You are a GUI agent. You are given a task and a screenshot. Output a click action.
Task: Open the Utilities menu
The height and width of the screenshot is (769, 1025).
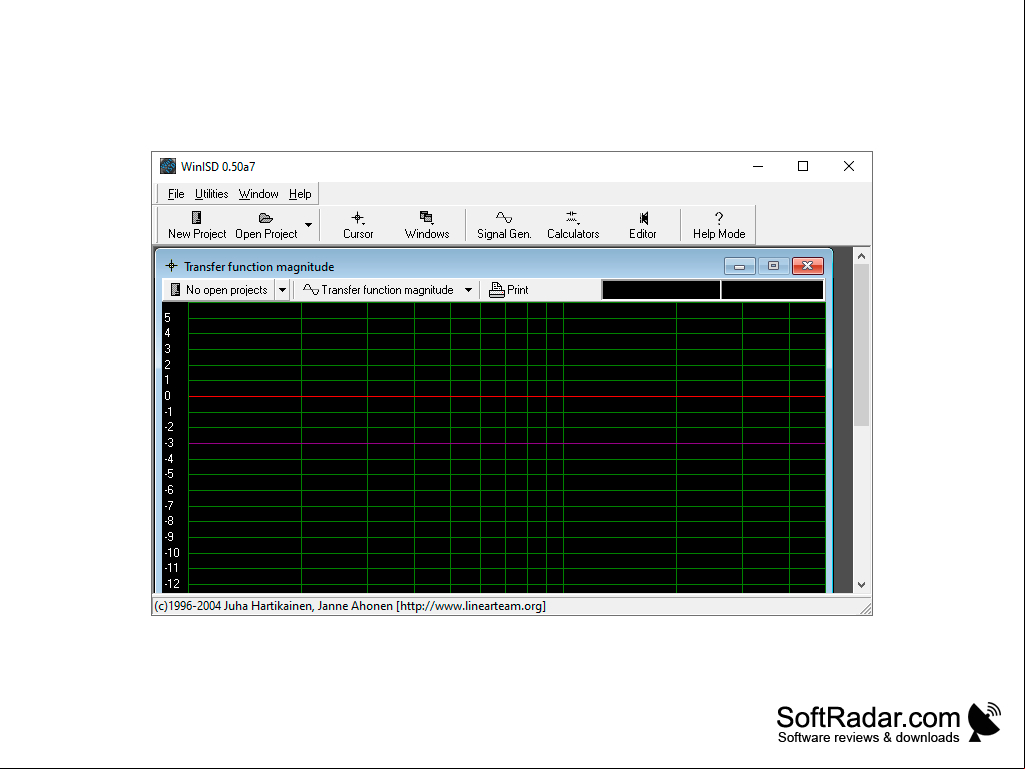(211, 194)
